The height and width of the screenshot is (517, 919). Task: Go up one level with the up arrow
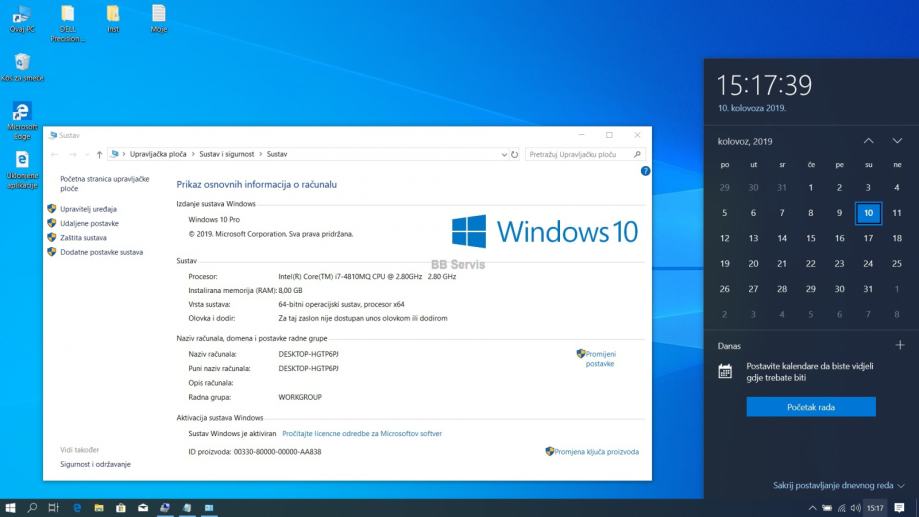click(x=99, y=154)
